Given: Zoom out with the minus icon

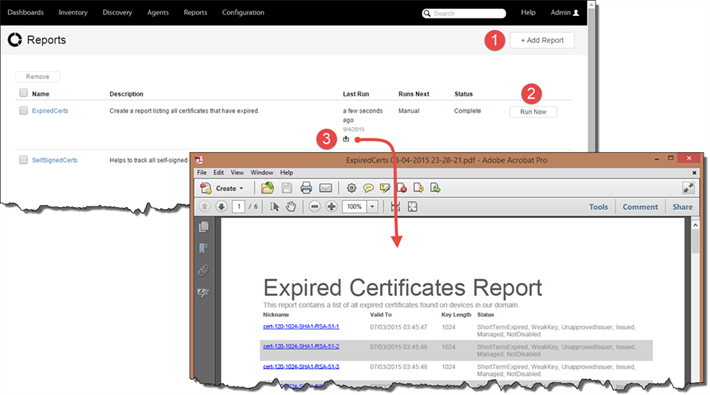Looking at the screenshot, I should (x=314, y=207).
